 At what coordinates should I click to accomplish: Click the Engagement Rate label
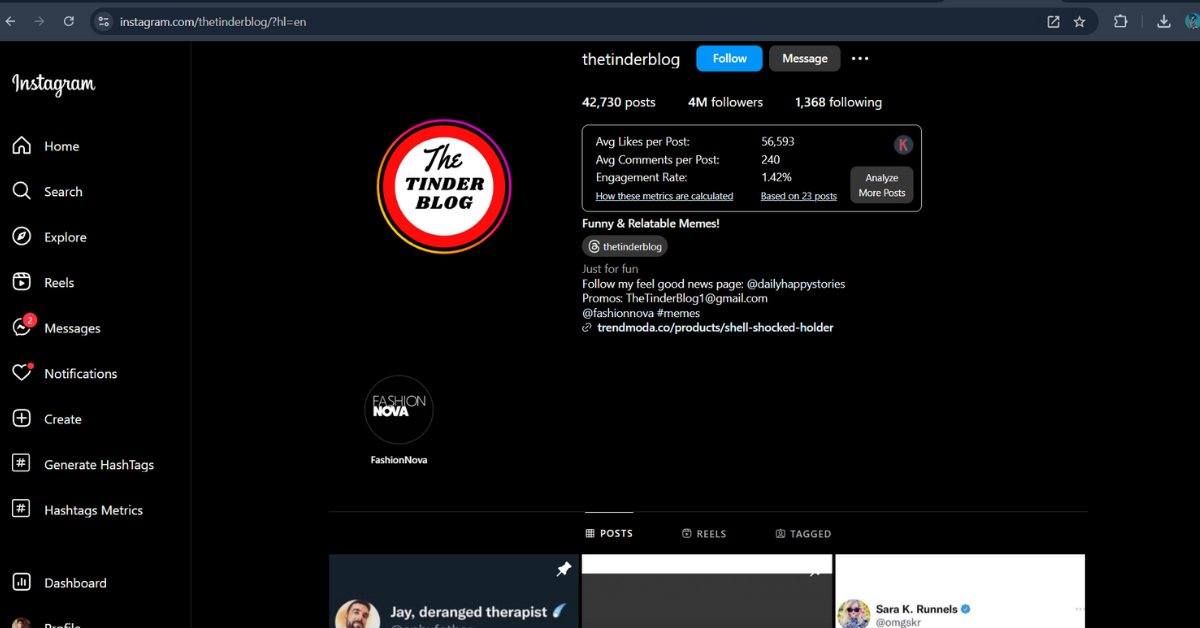coord(641,177)
